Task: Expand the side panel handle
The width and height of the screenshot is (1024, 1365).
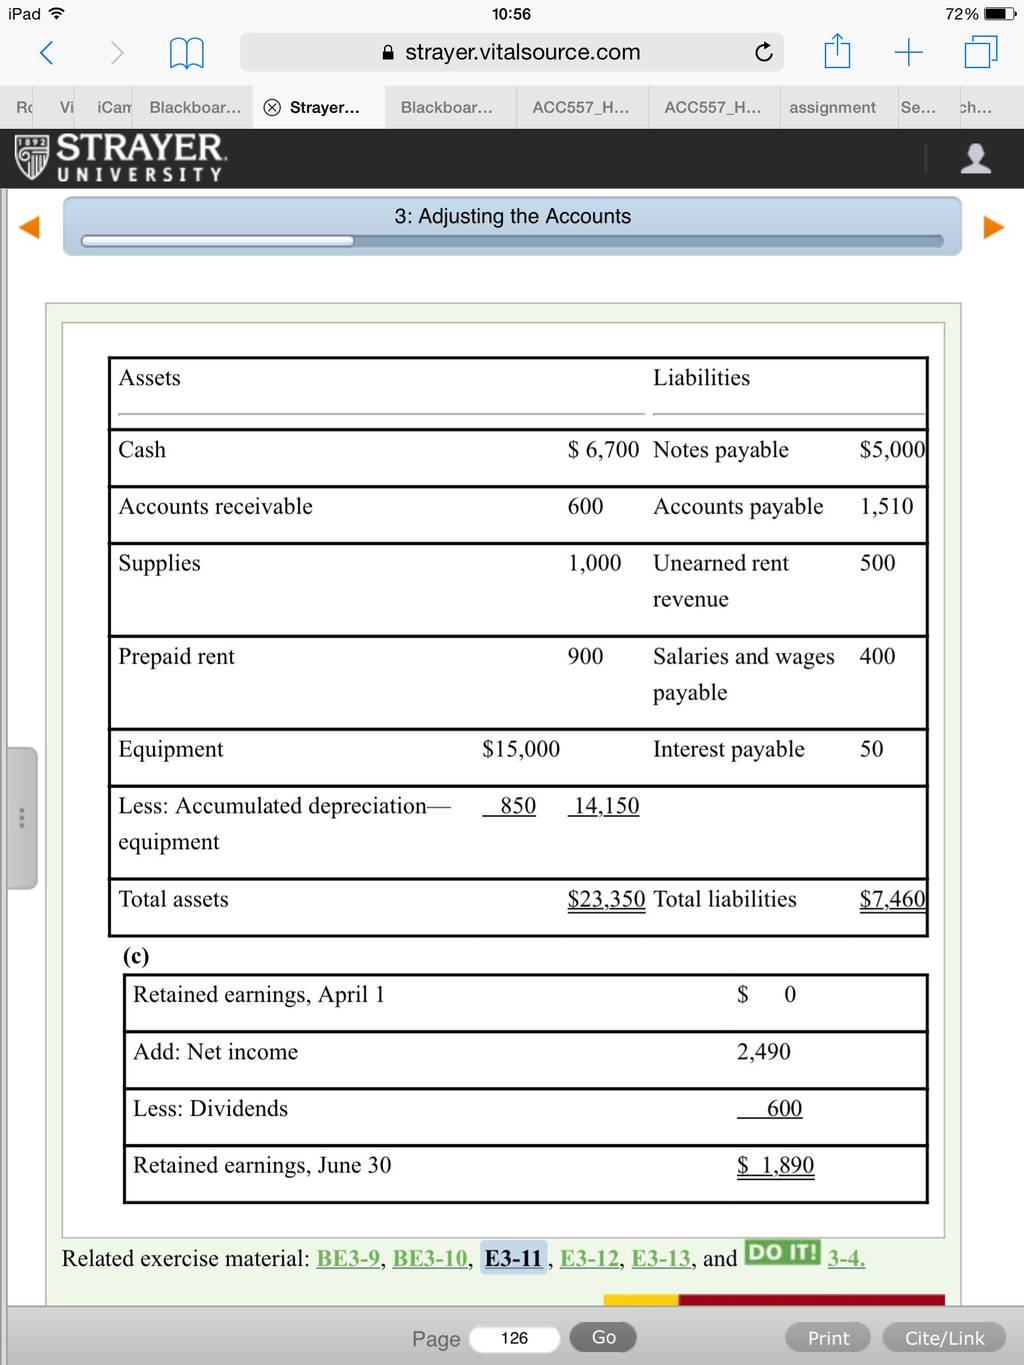Action: (21, 818)
